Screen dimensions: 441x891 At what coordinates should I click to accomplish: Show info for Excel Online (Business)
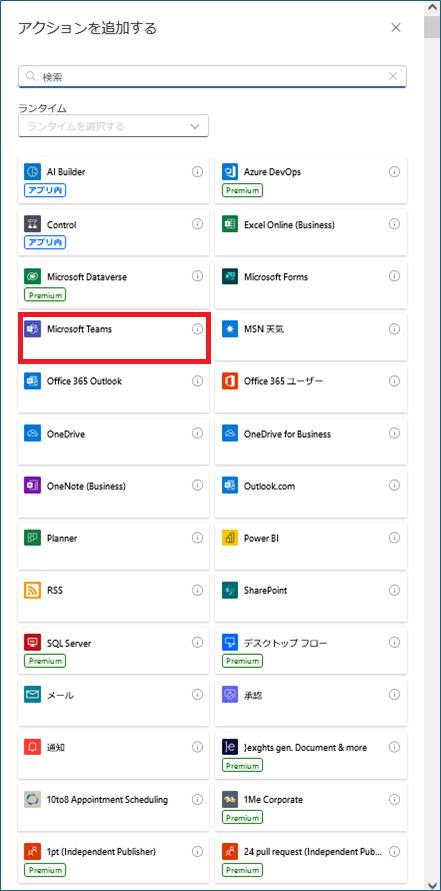point(394,224)
